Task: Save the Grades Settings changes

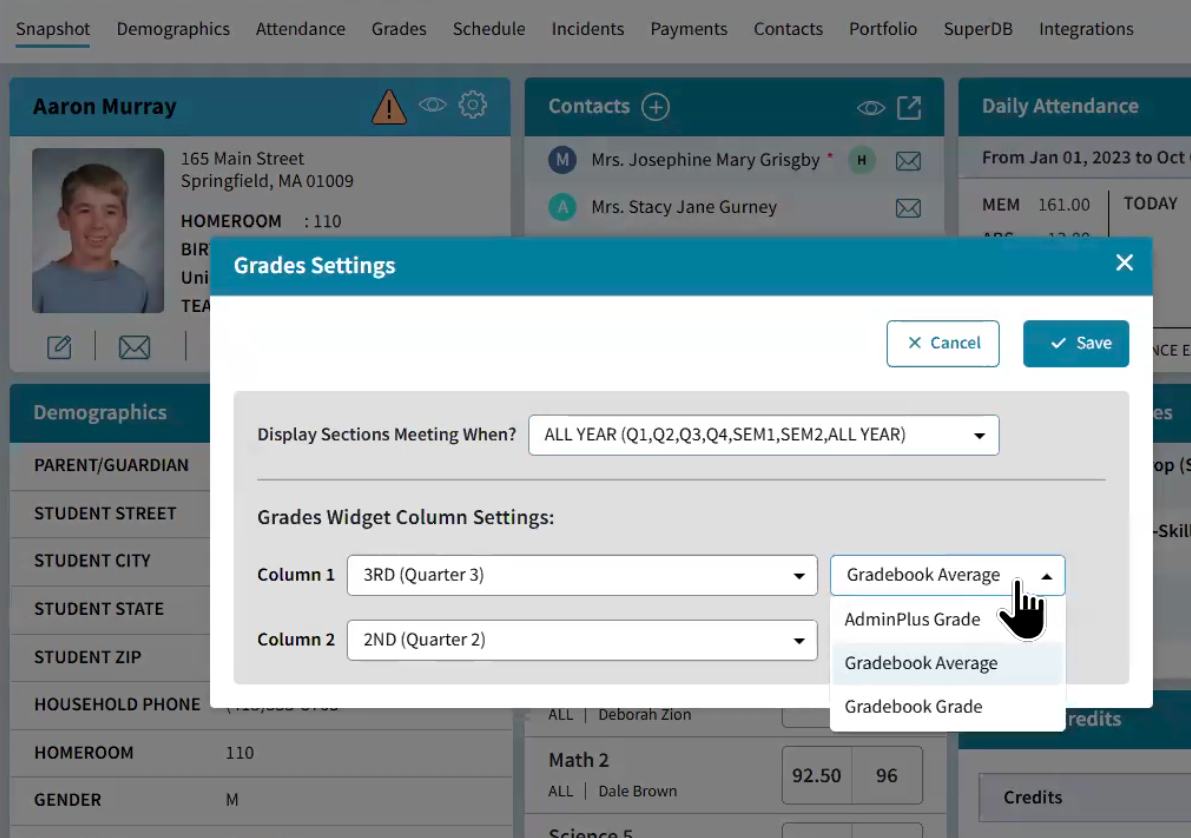Action: click(1076, 343)
